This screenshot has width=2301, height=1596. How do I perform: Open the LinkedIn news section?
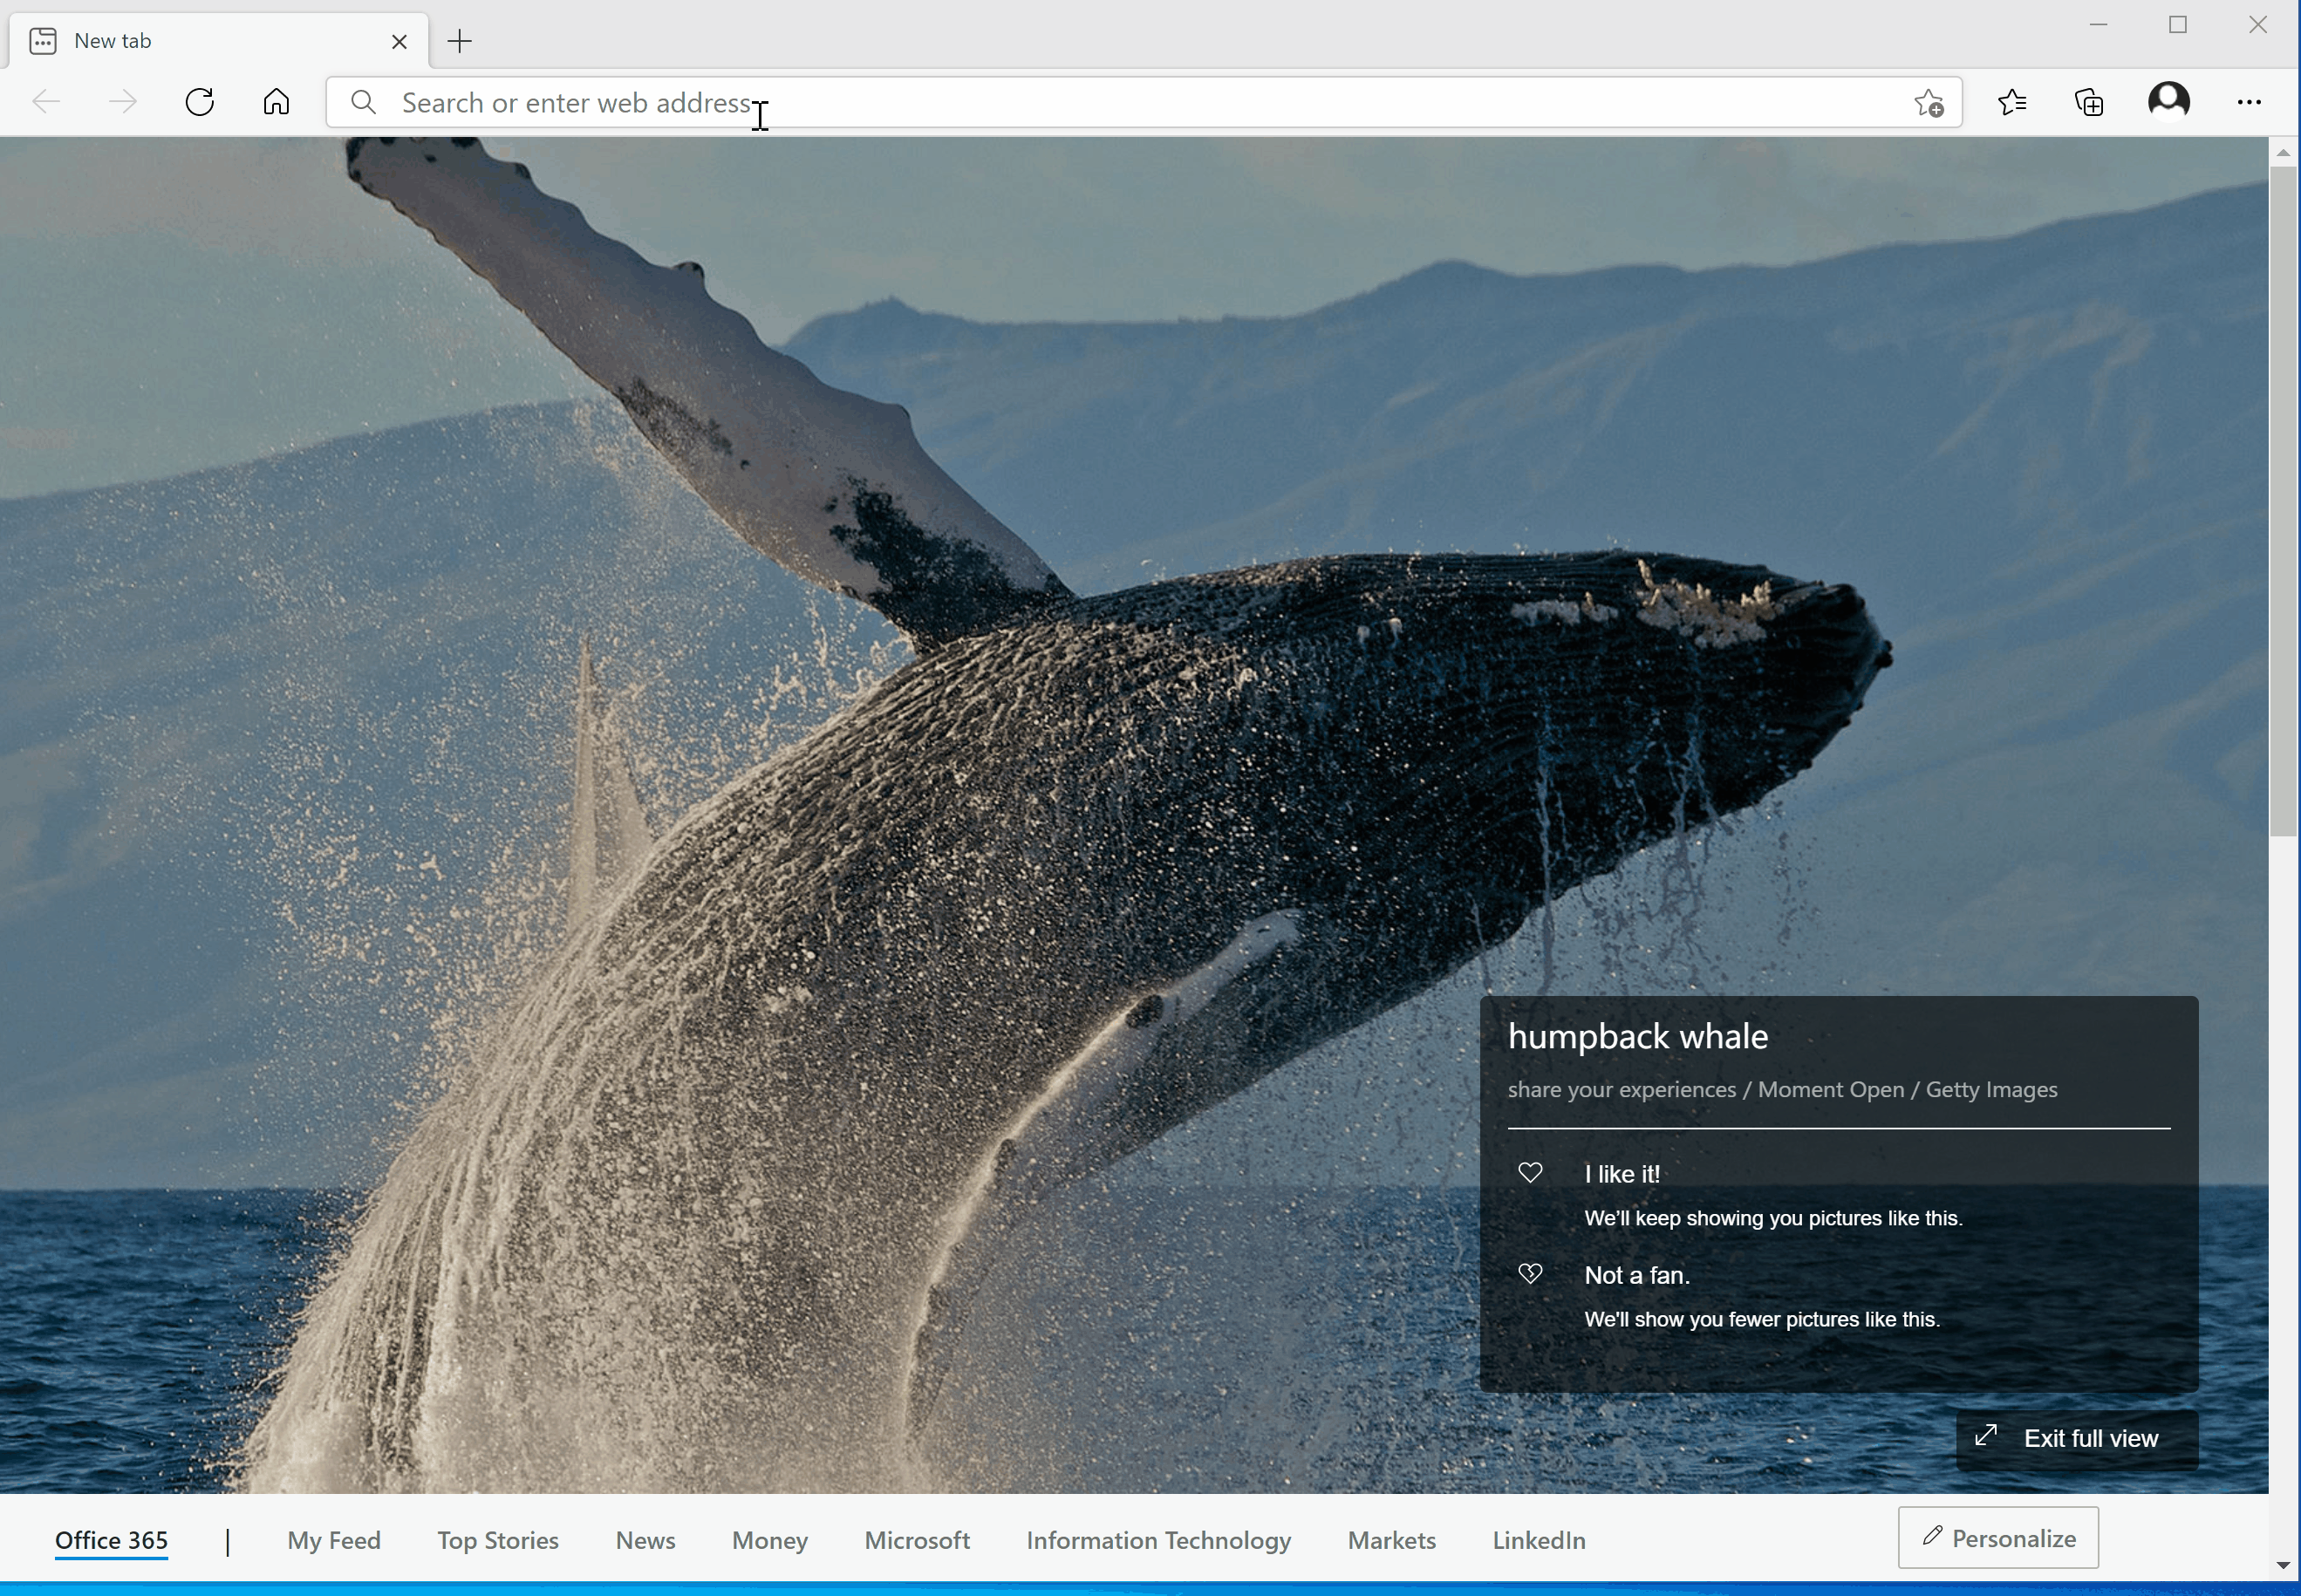point(1538,1540)
